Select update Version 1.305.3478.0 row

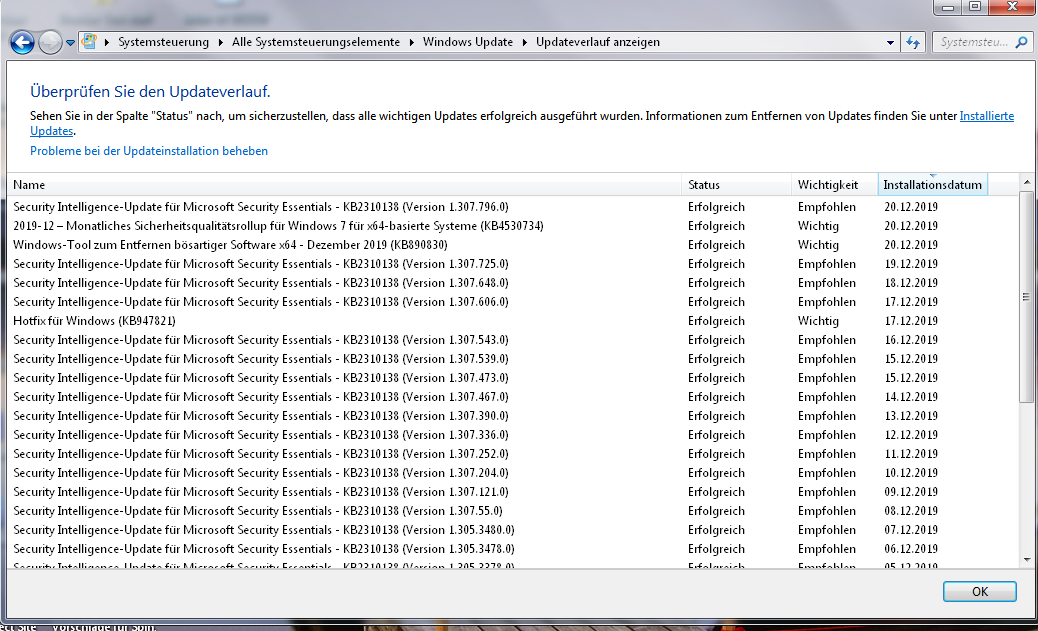(x=513, y=549)
